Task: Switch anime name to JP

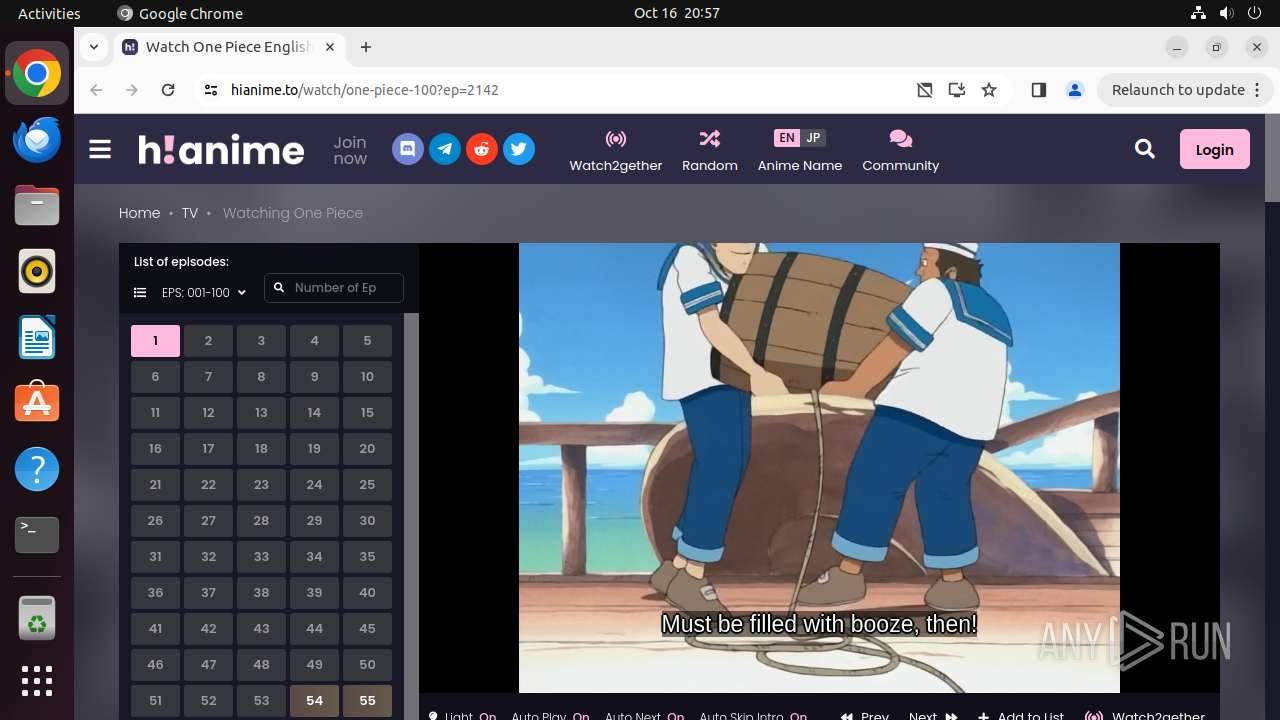Action: [813, 138]
